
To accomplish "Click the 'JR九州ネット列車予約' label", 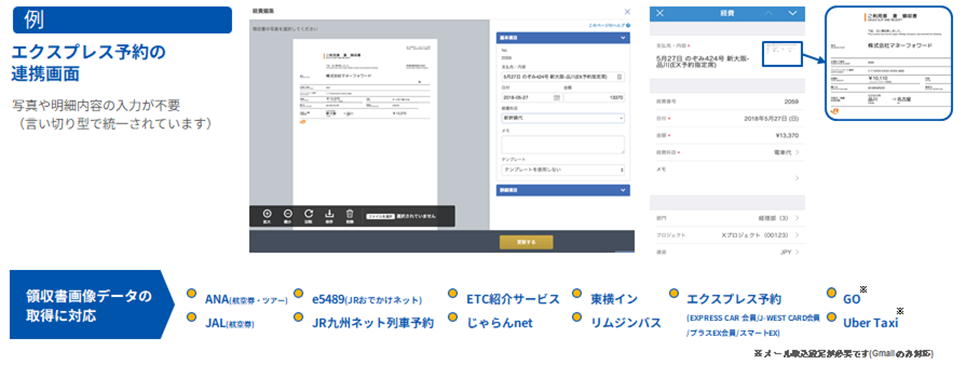I will tap(372, 324).
